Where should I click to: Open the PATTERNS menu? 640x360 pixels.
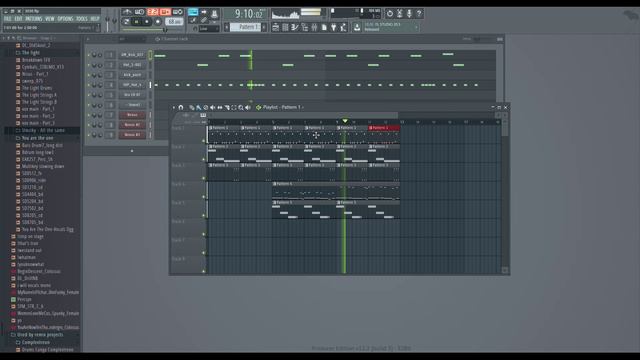click(33, 19)
